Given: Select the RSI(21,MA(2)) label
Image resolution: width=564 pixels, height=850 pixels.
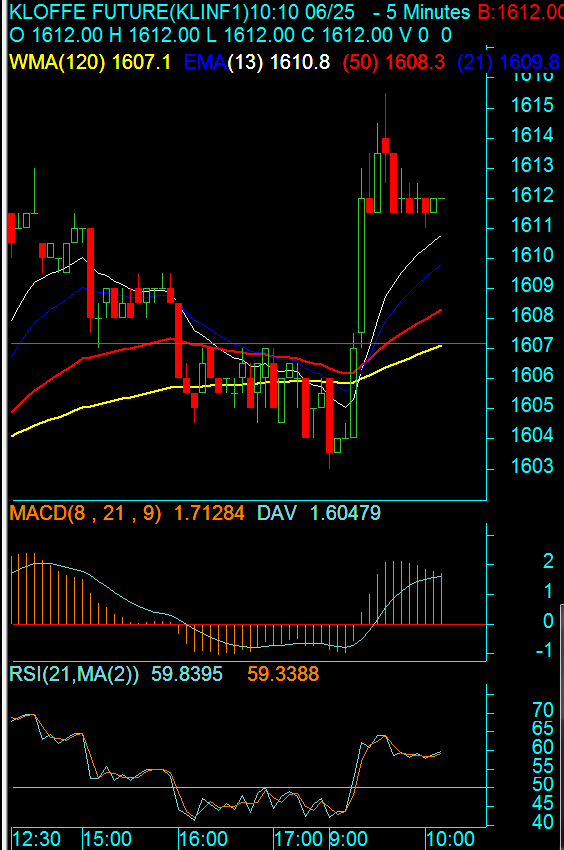Looking at the screenshot, I should pos(74,674).
